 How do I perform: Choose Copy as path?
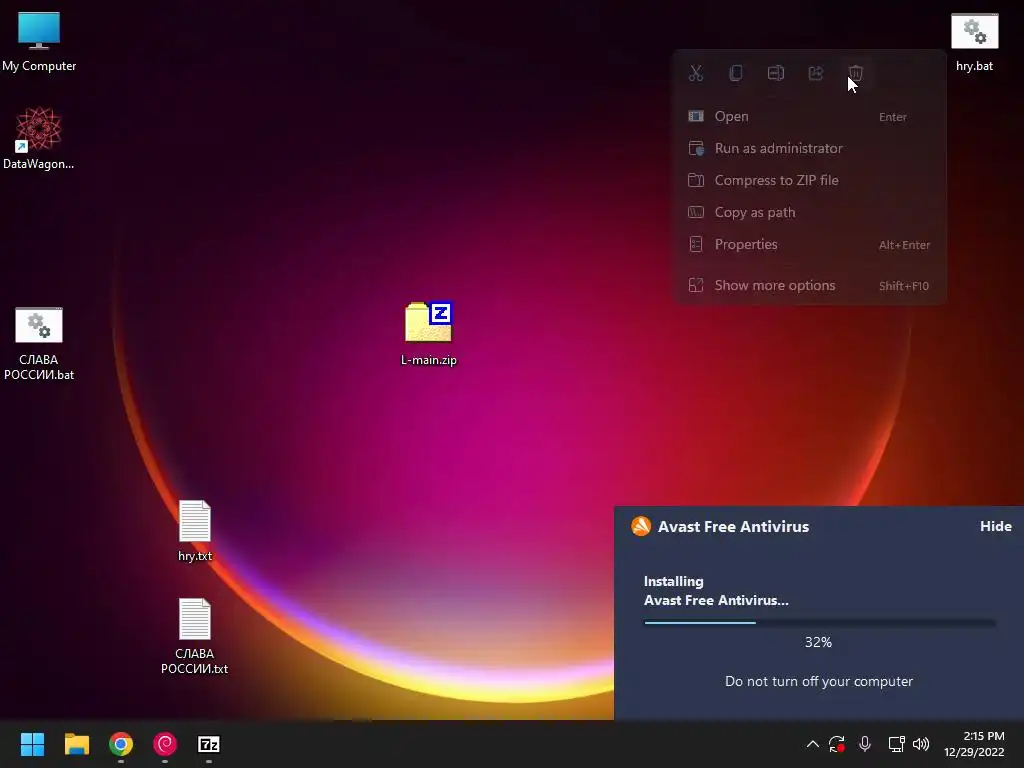point(810,212)
